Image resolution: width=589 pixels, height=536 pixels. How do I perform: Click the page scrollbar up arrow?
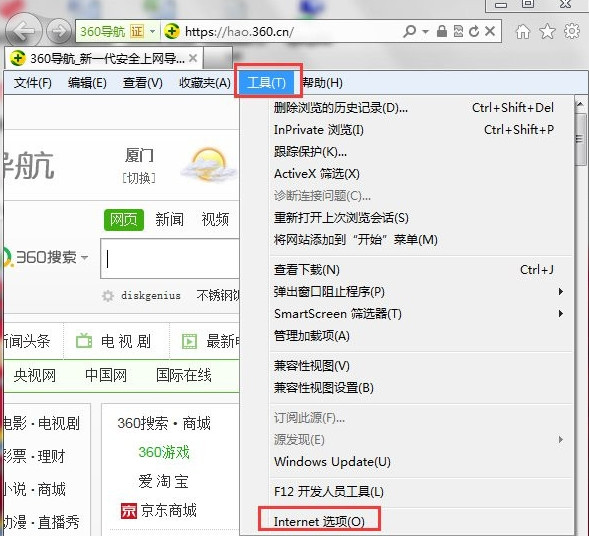pyautogui.click(x=580, y=104)
